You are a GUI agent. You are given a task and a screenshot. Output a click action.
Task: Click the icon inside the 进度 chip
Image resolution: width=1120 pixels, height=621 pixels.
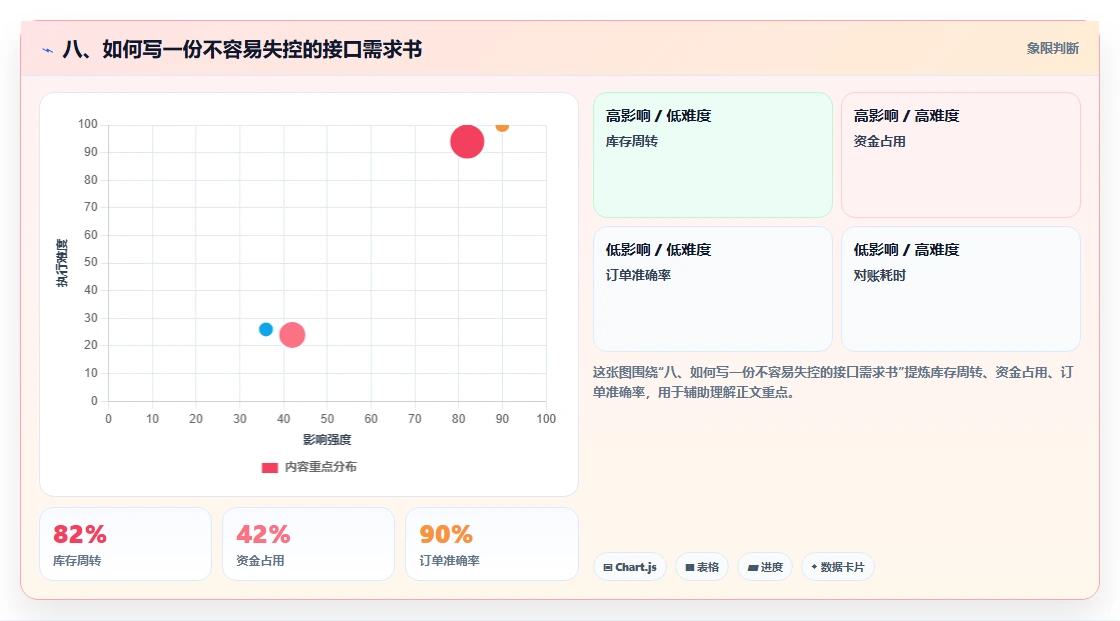tap(753, 567)
